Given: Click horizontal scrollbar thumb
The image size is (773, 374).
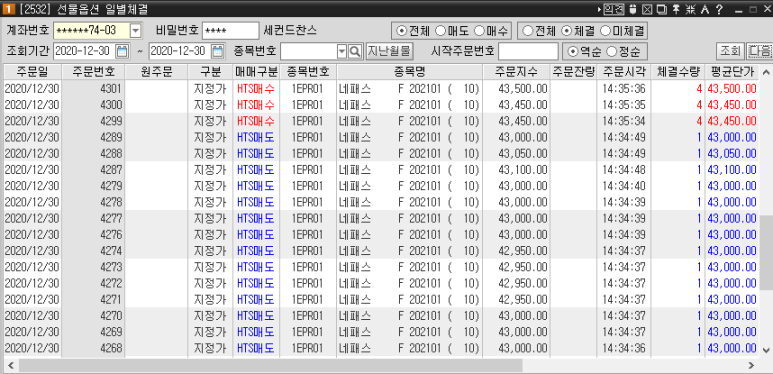Looking at the screenshot, I should click(x=270, y=365).
